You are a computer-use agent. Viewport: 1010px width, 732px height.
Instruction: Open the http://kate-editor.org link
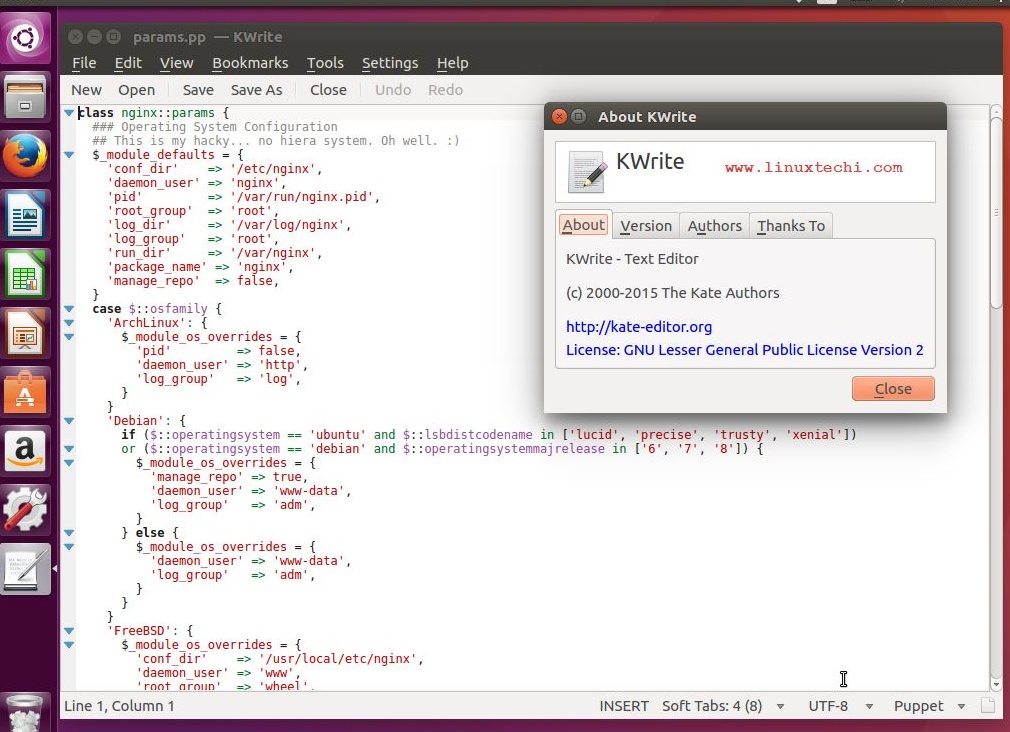pyautogui.click(x=639, y=327)
